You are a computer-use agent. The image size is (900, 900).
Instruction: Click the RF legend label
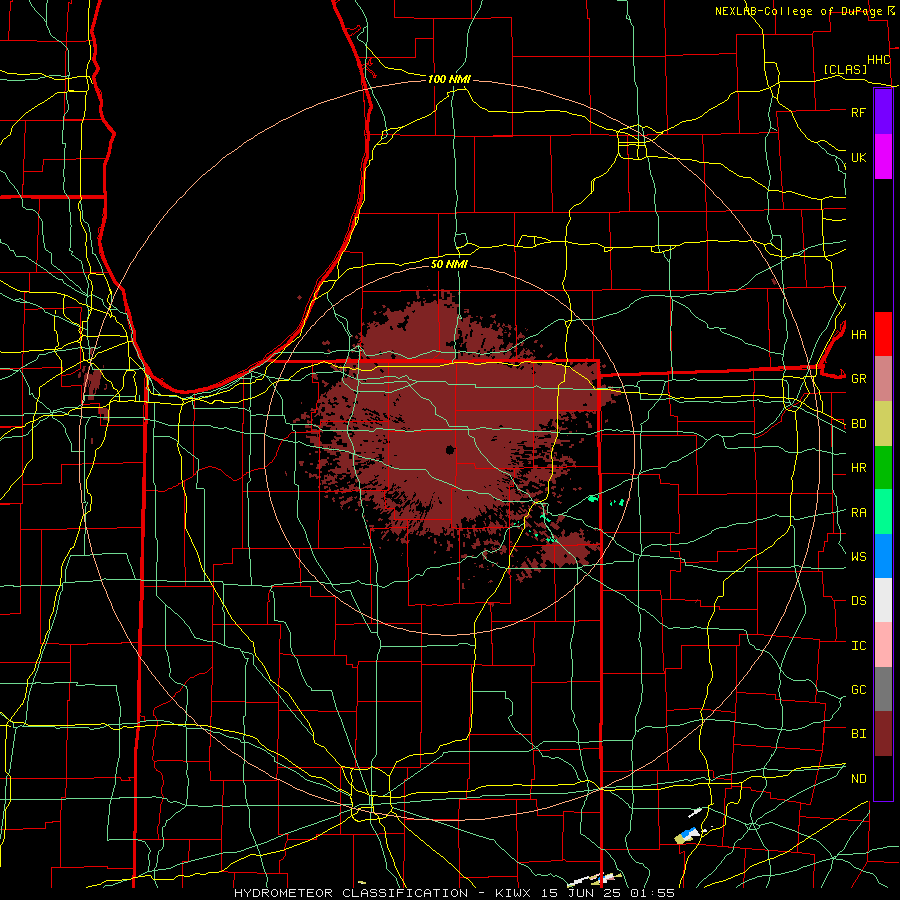[x=858, y=112]
